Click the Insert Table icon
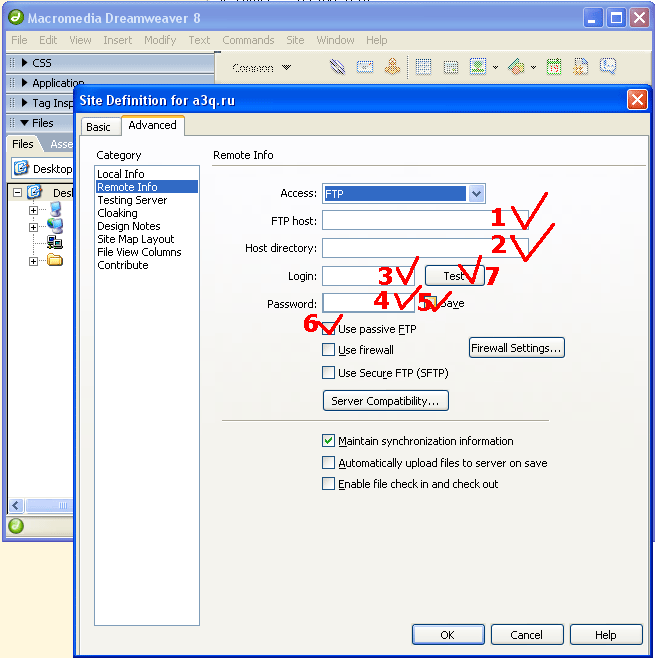655x658 pixels. point(423,67)
